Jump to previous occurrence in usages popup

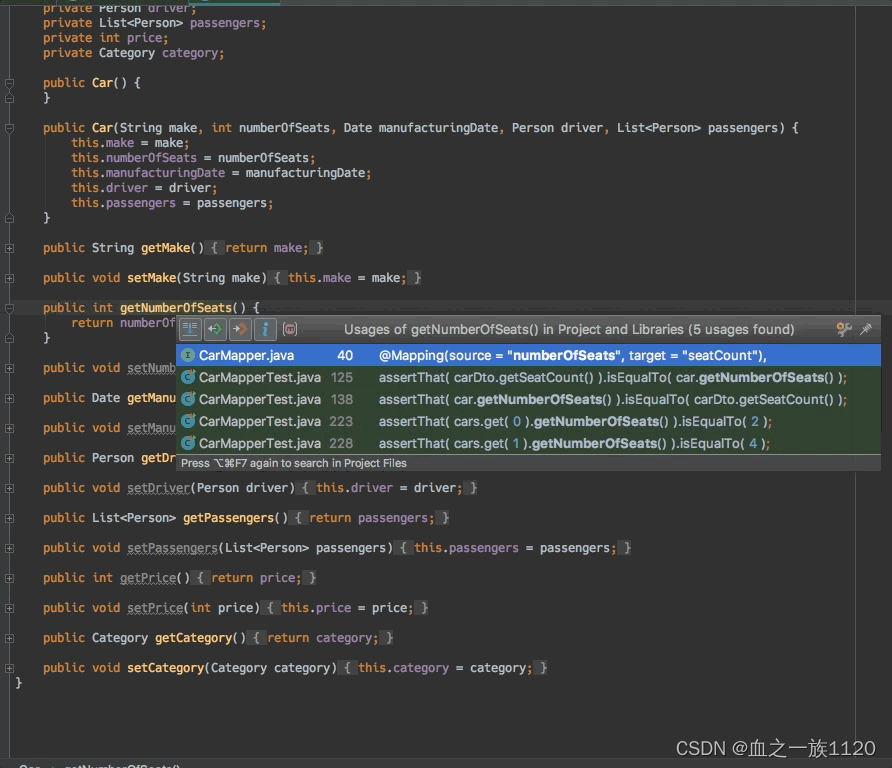coord(213,329)
